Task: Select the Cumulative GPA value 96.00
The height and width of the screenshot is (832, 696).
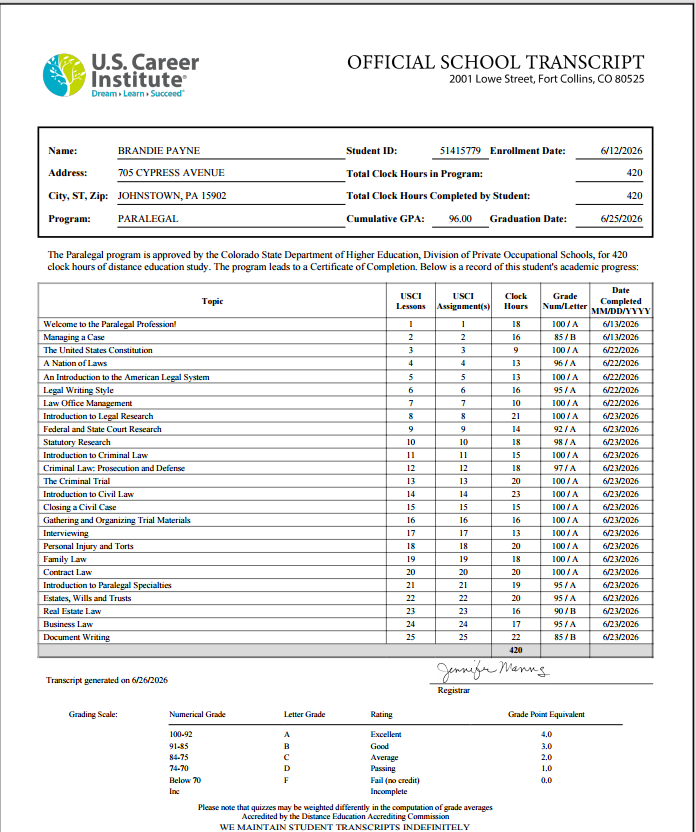Action: pyautogui.click(x=460, y=219)
